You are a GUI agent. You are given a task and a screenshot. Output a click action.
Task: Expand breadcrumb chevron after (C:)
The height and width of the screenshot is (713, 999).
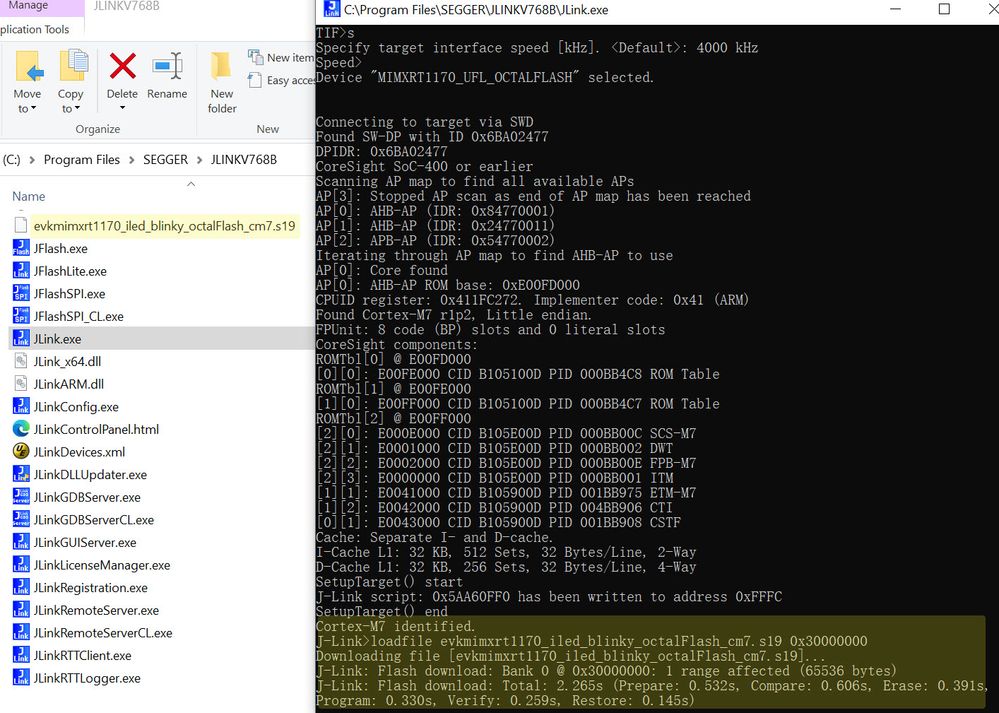click(32, 160)
